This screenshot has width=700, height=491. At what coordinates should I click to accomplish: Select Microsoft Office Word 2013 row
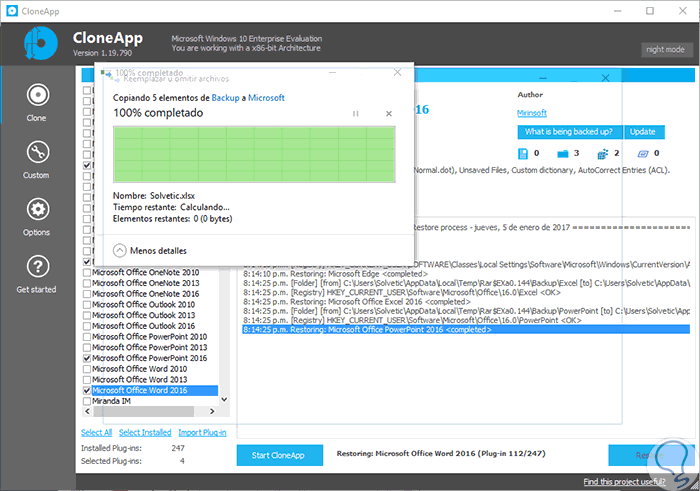[x=140, y=379]
